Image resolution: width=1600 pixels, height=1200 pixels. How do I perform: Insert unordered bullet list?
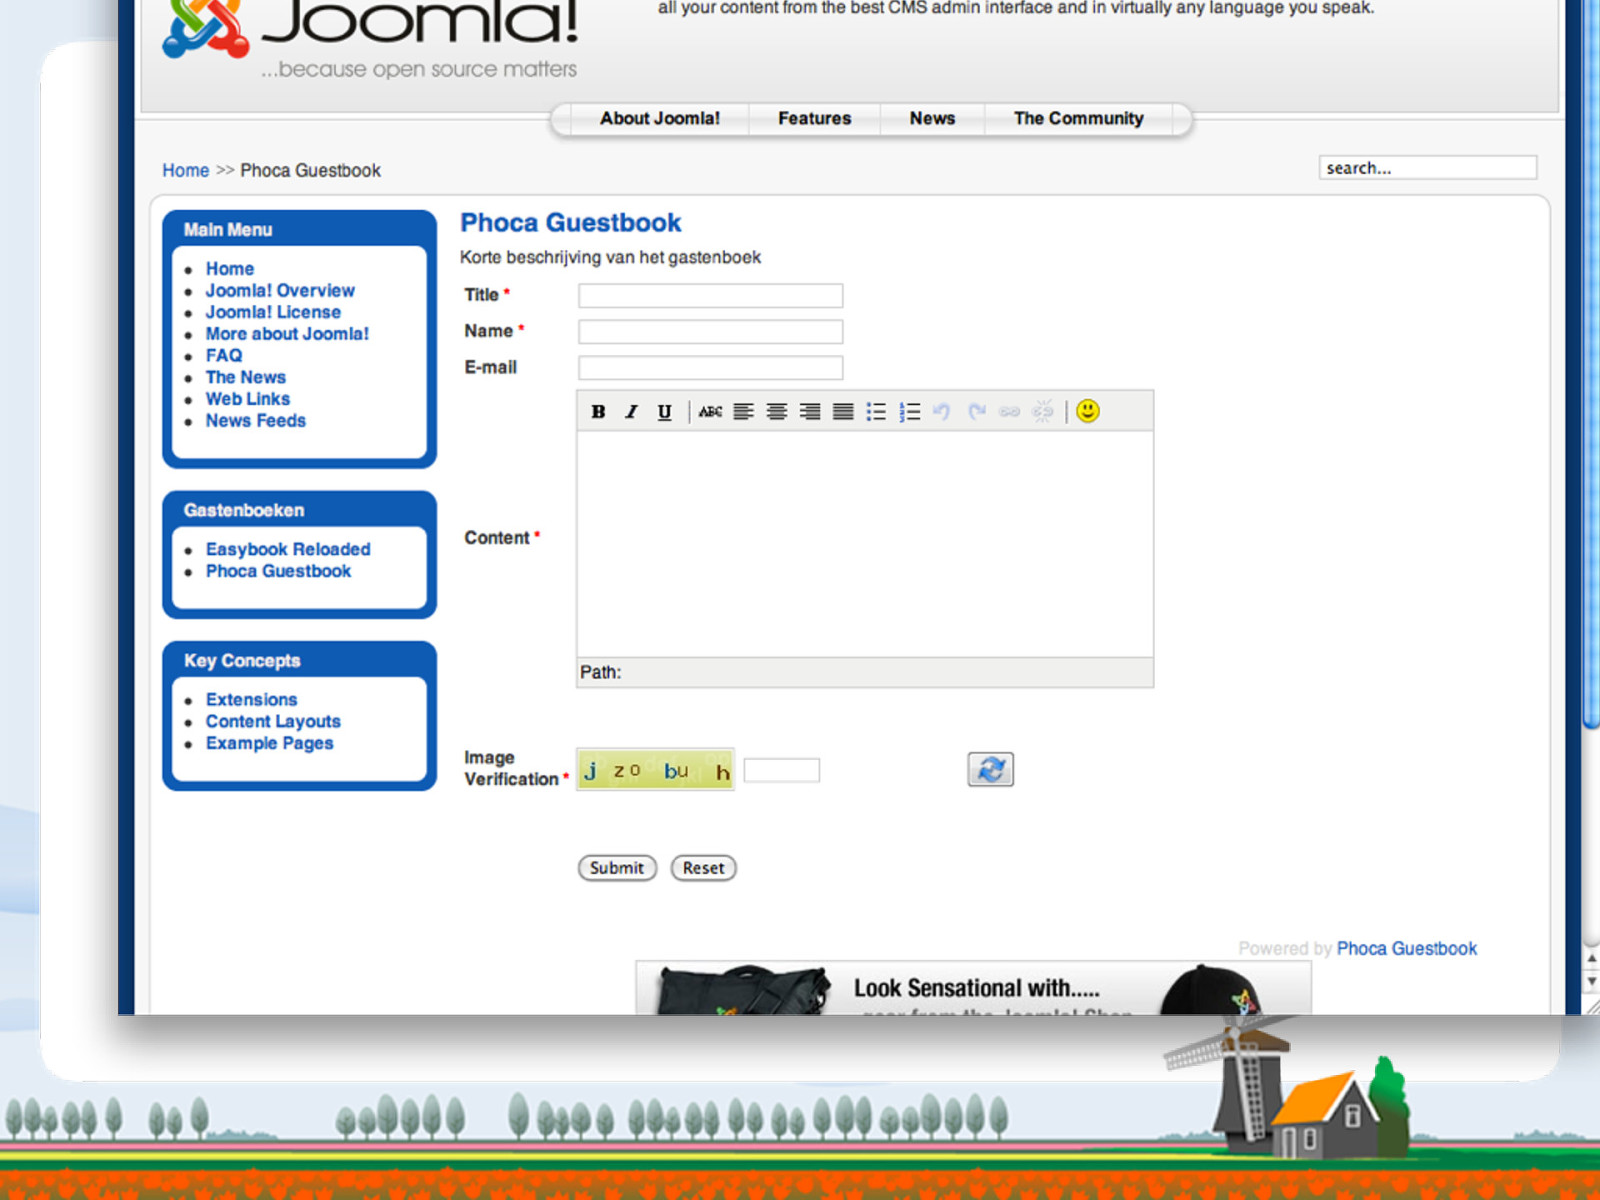pos(876,411)
